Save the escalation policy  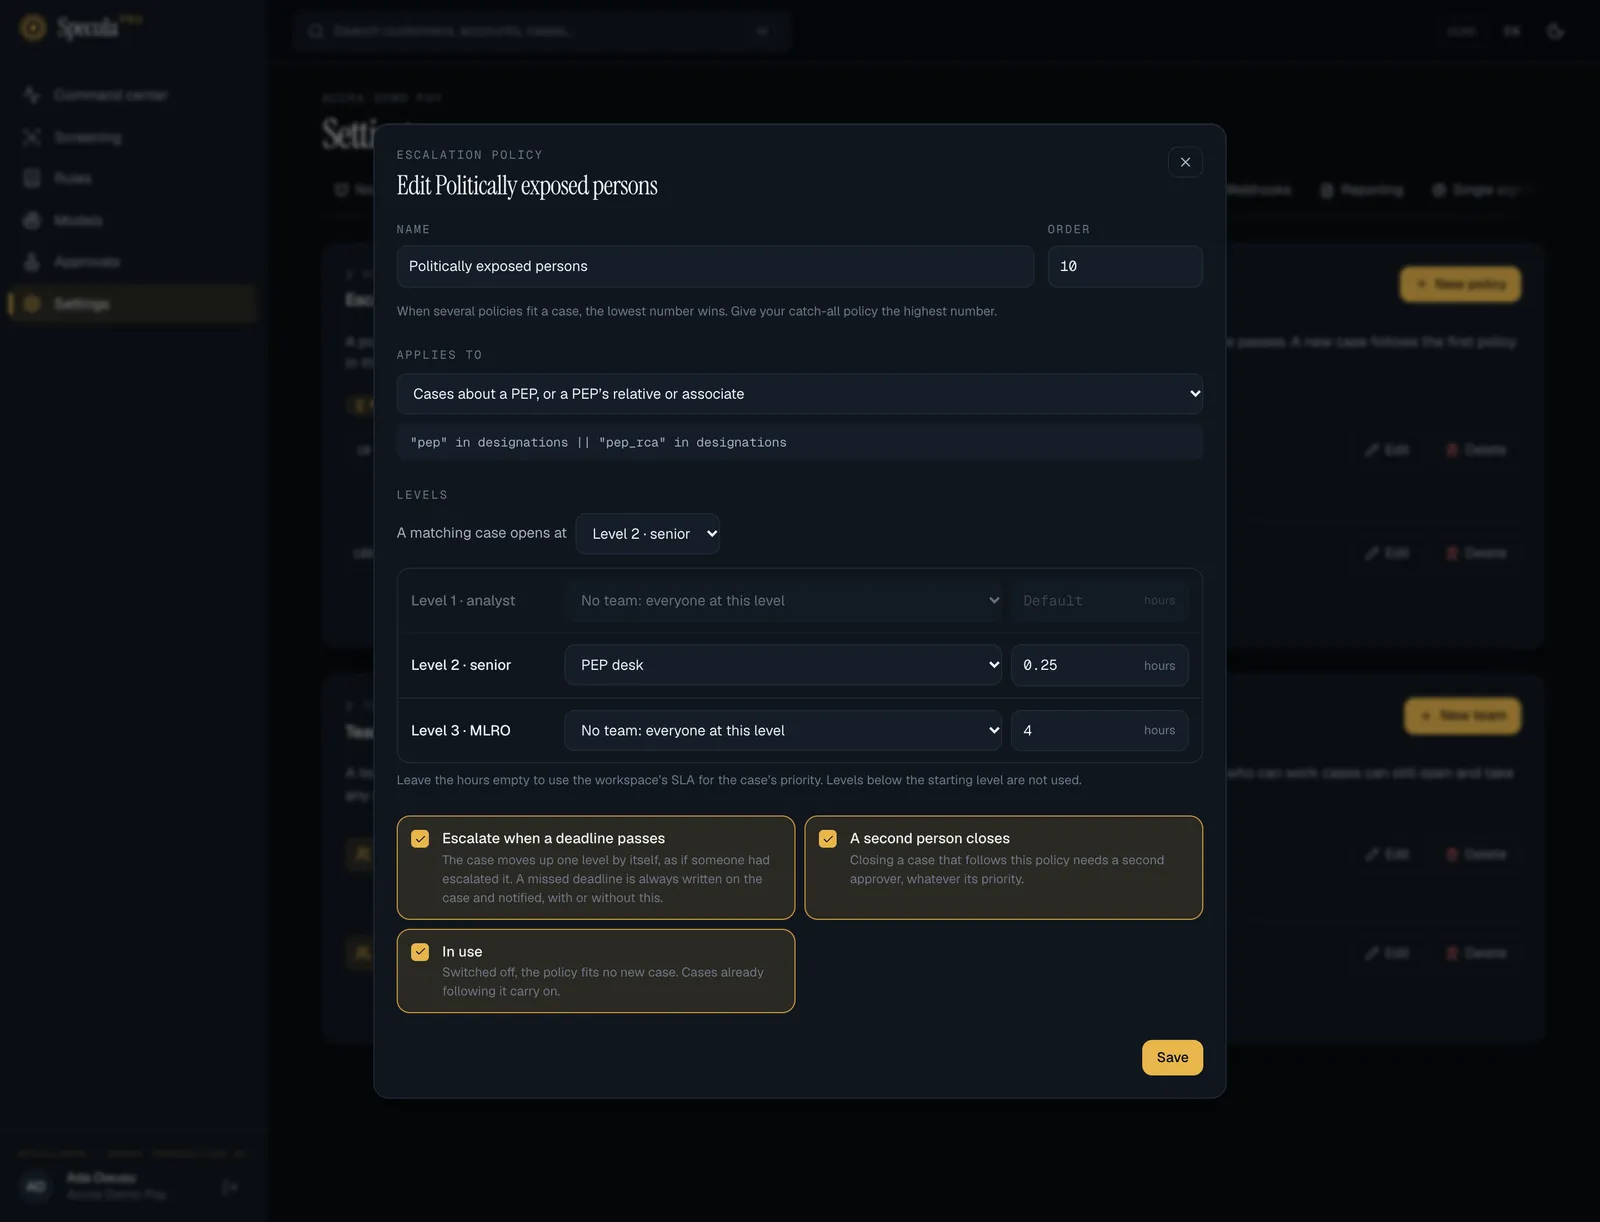[x=1172, y=1058]
